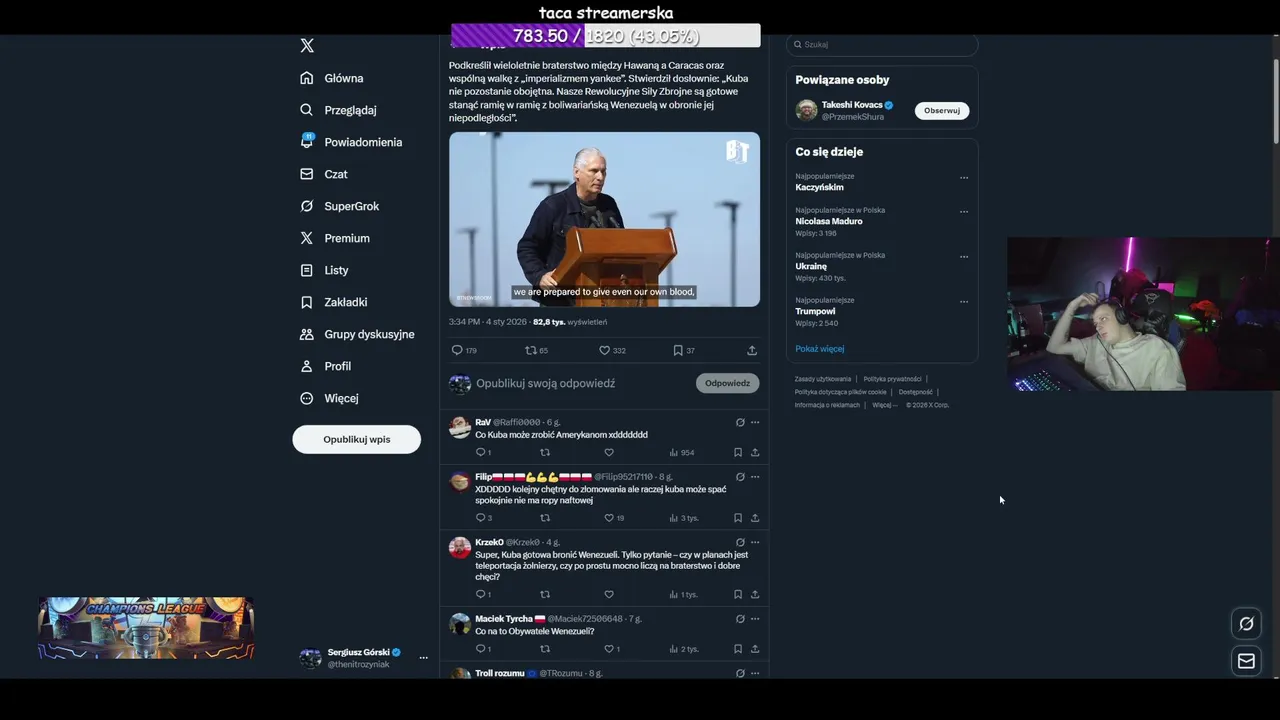Image resolution: width=1280 pixels, height=720 pixels.
Task: Open the Grok floating button icon
Action: tap(1246, 624)
